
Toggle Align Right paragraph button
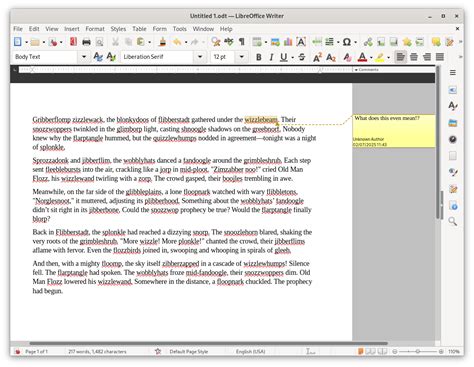pyautogui.click(x=427, y=57)
